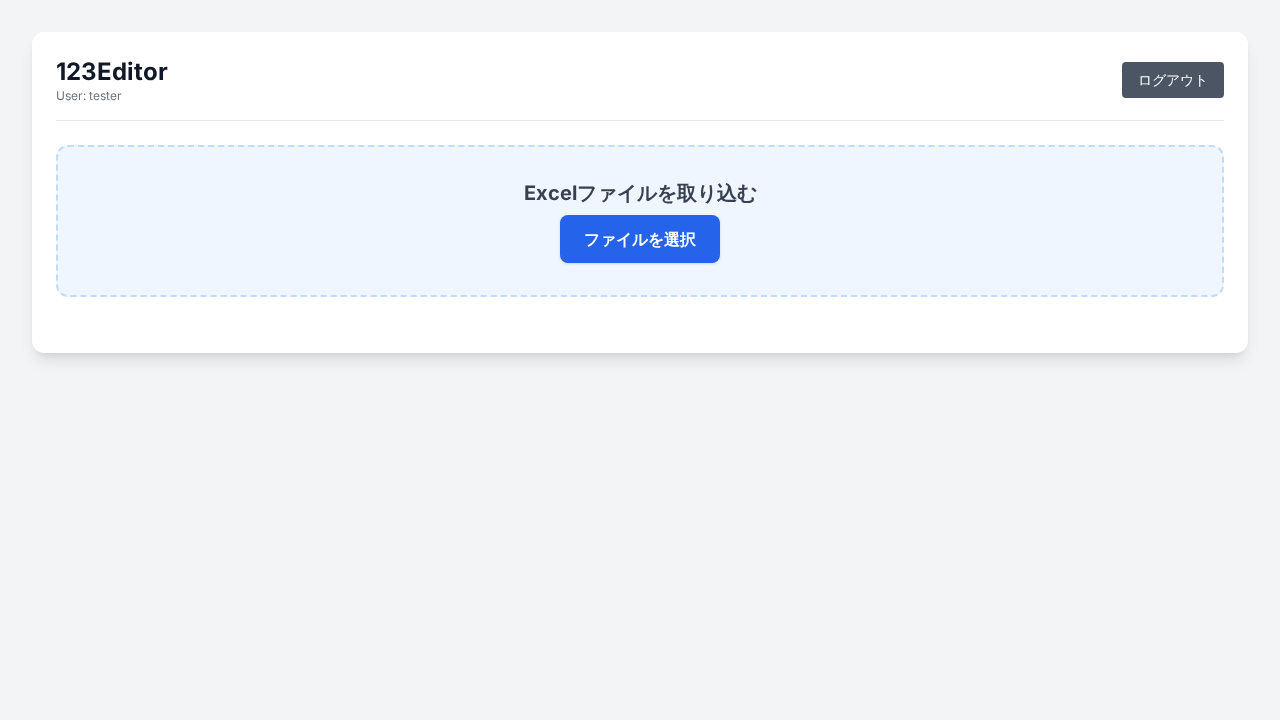Image resolution: width=1280 pixels, height=720 pixels.
Task: Click the Excelファイルを取り込む heading
Action: pos(640,193)
